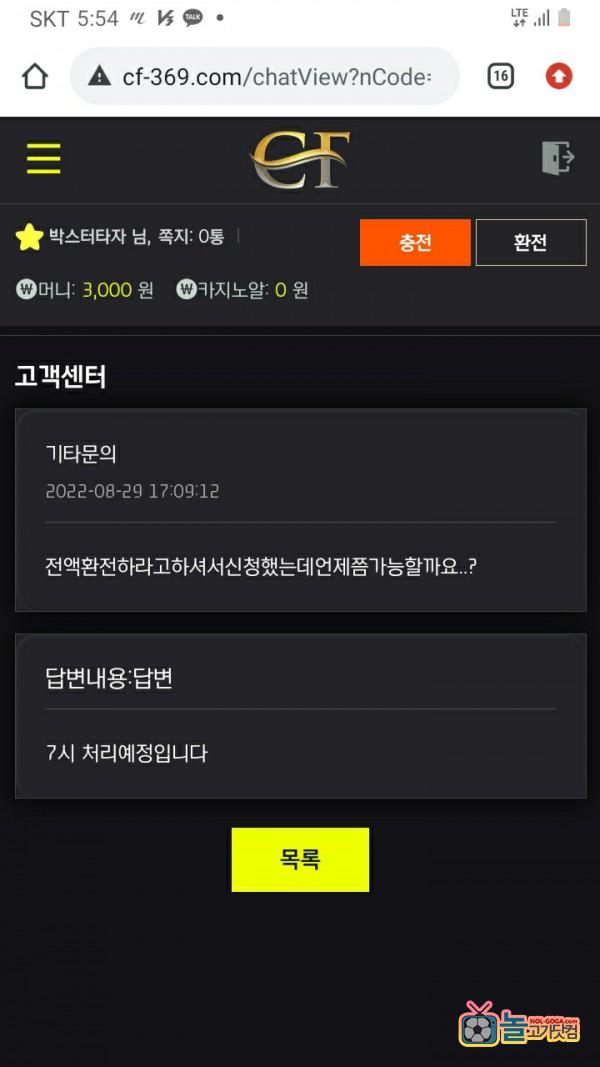Screen dimensions: 600x1067
Task: Tap the 기타문의 inquiry title
Action: [x=81, y=454]
